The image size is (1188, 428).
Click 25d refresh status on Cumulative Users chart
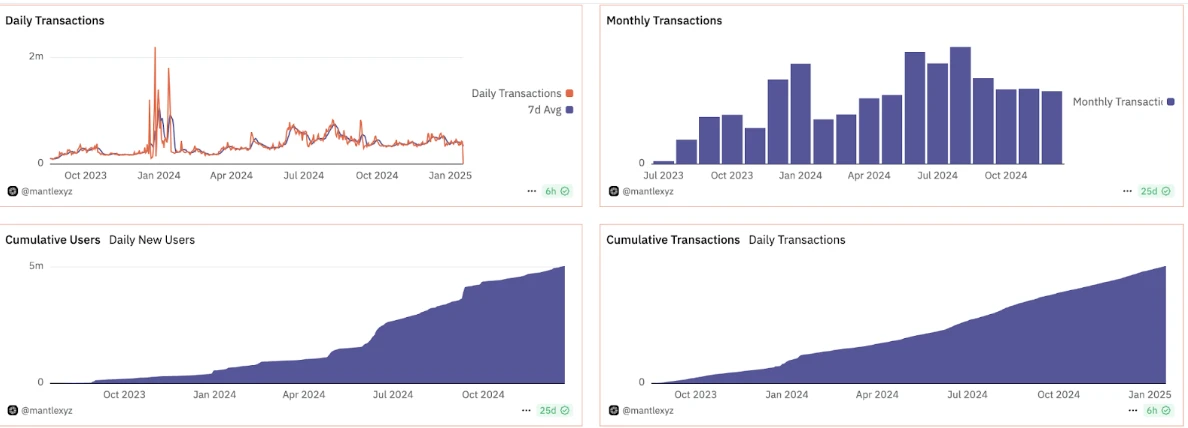(x=553, y=410)
